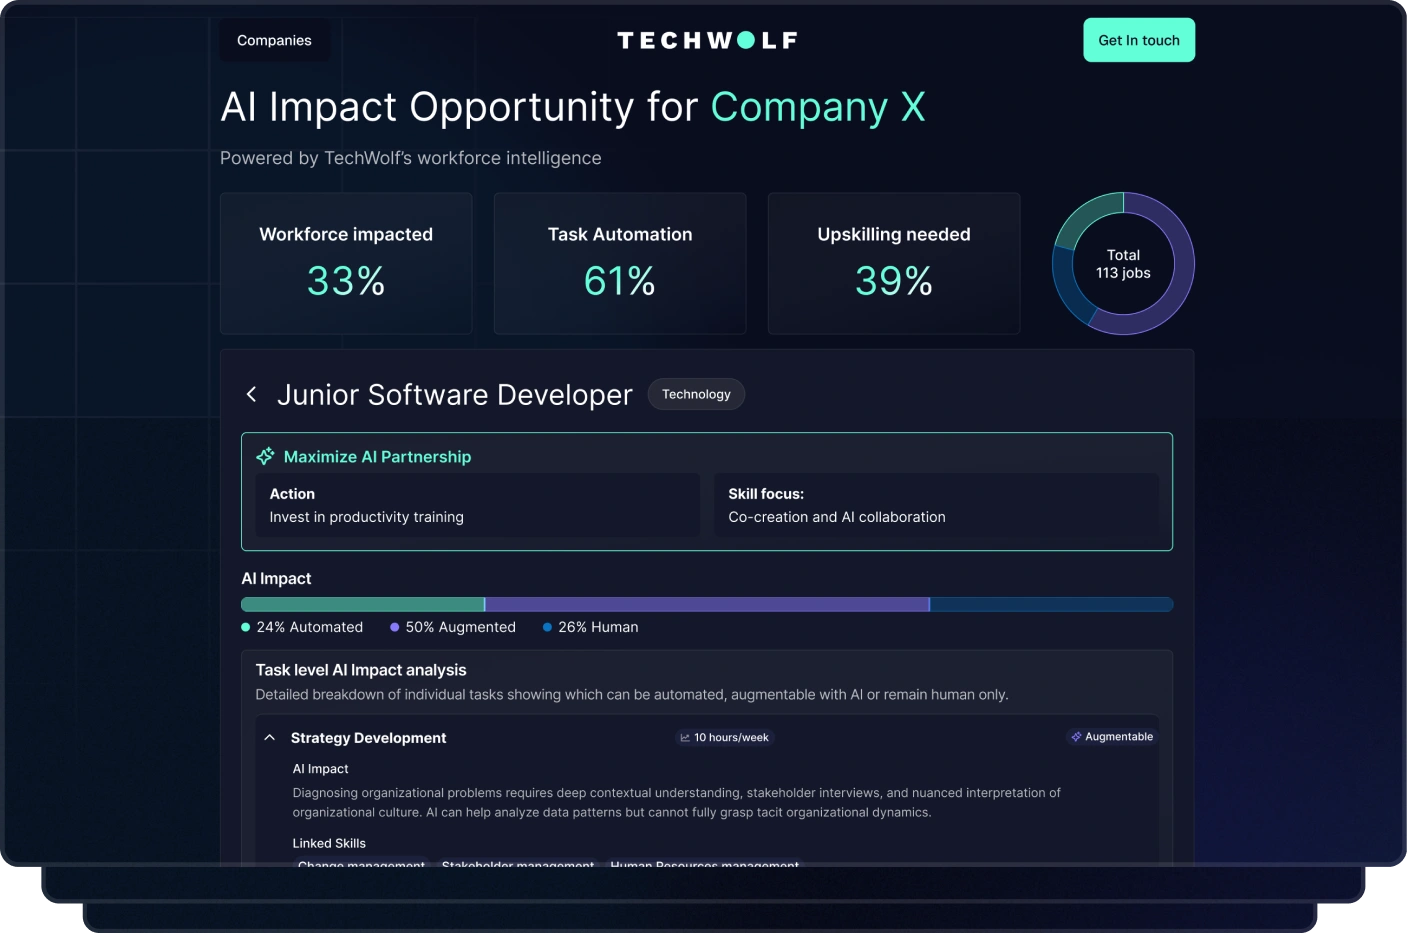This screenshot has height=933, width=1407.
Task: Click the Technology tag badge
Action: 696,394
